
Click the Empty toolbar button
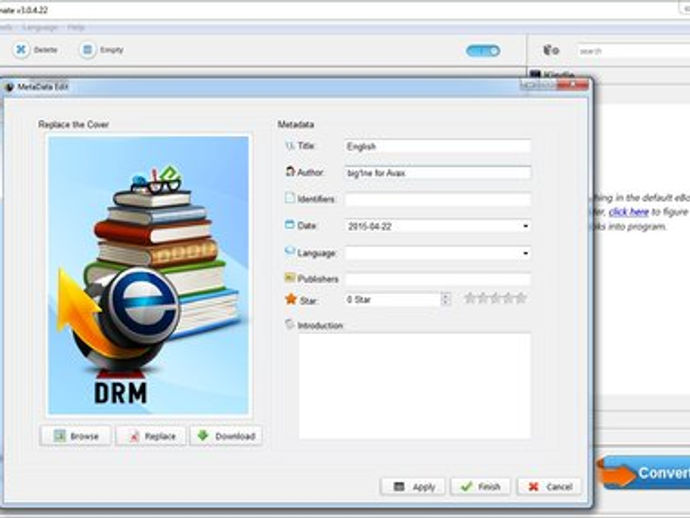coord(102,50)
